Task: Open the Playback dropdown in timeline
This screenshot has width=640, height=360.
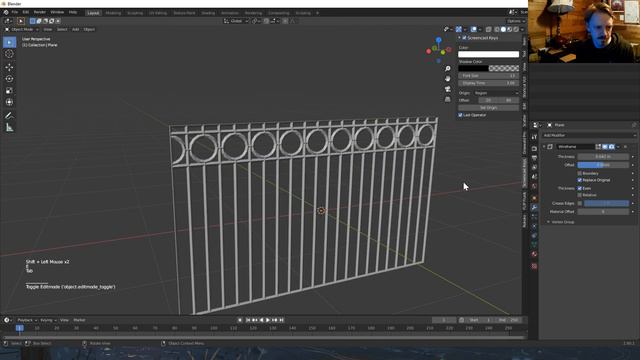Action: [x=27, y=320]
